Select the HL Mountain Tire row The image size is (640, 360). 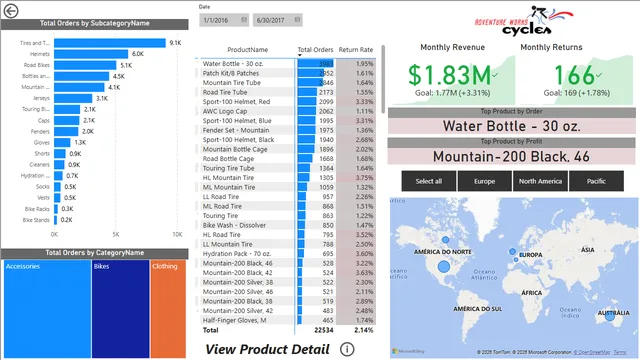pos(288,178)
